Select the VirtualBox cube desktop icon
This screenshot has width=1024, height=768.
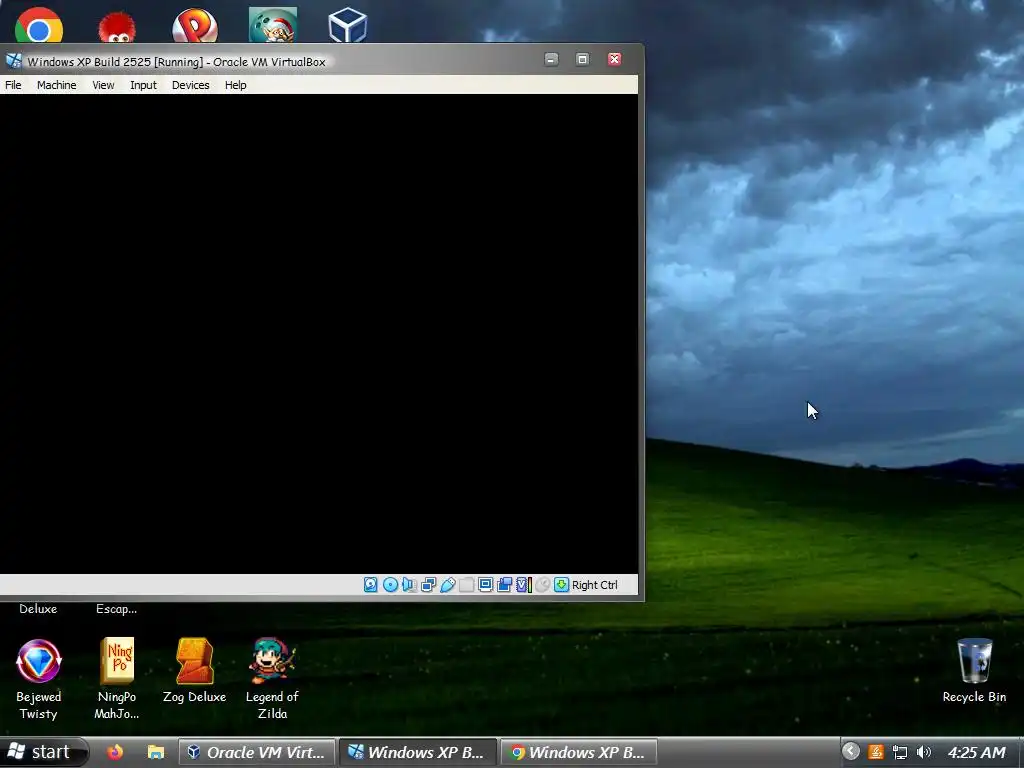(x=347, y=25)
